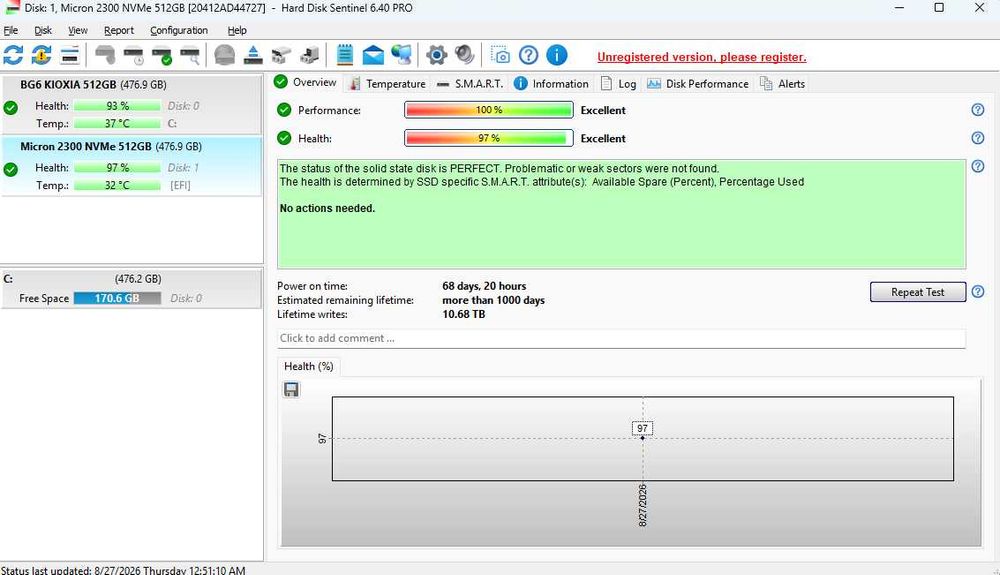Click the floppy disk save icon above graph

[x=291, y=389]
